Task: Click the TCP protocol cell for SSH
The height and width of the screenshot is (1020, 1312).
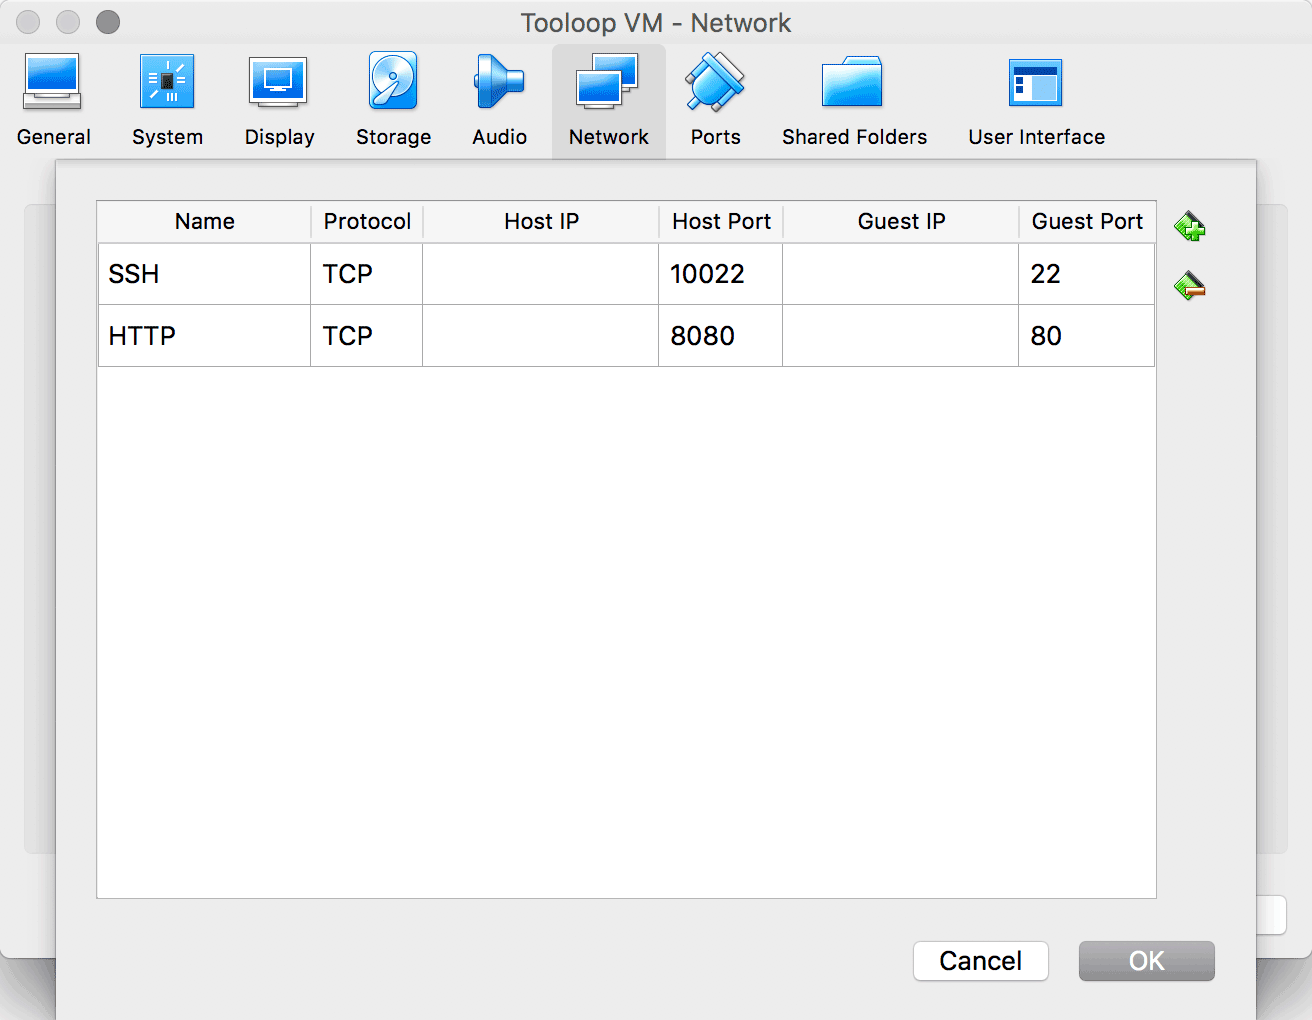Action: (367, 274)
